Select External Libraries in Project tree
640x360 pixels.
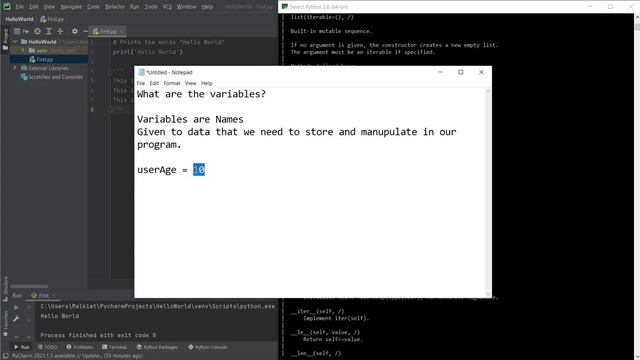click(48, 68)
